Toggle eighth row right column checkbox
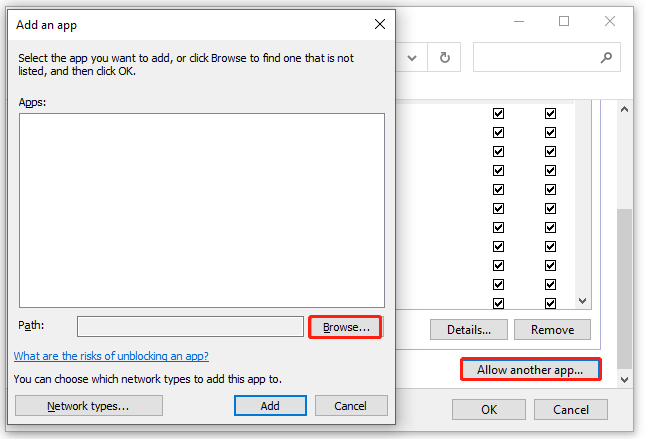 tap(550, 246)
